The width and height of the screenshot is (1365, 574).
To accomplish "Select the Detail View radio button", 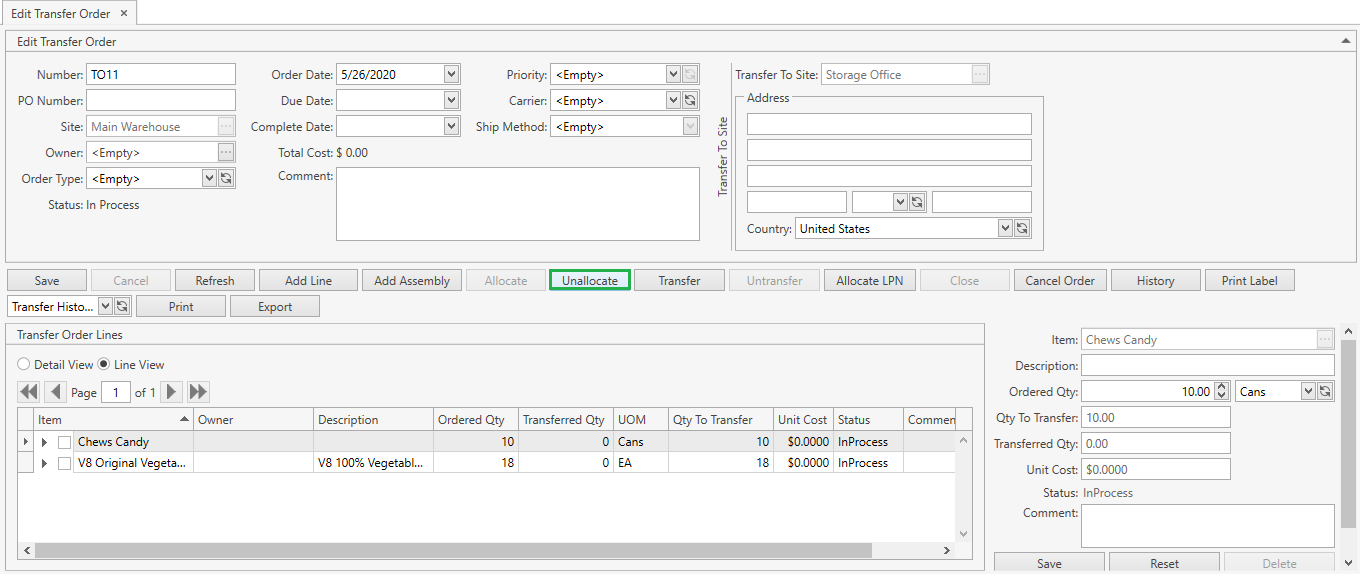I will point(24,365).
